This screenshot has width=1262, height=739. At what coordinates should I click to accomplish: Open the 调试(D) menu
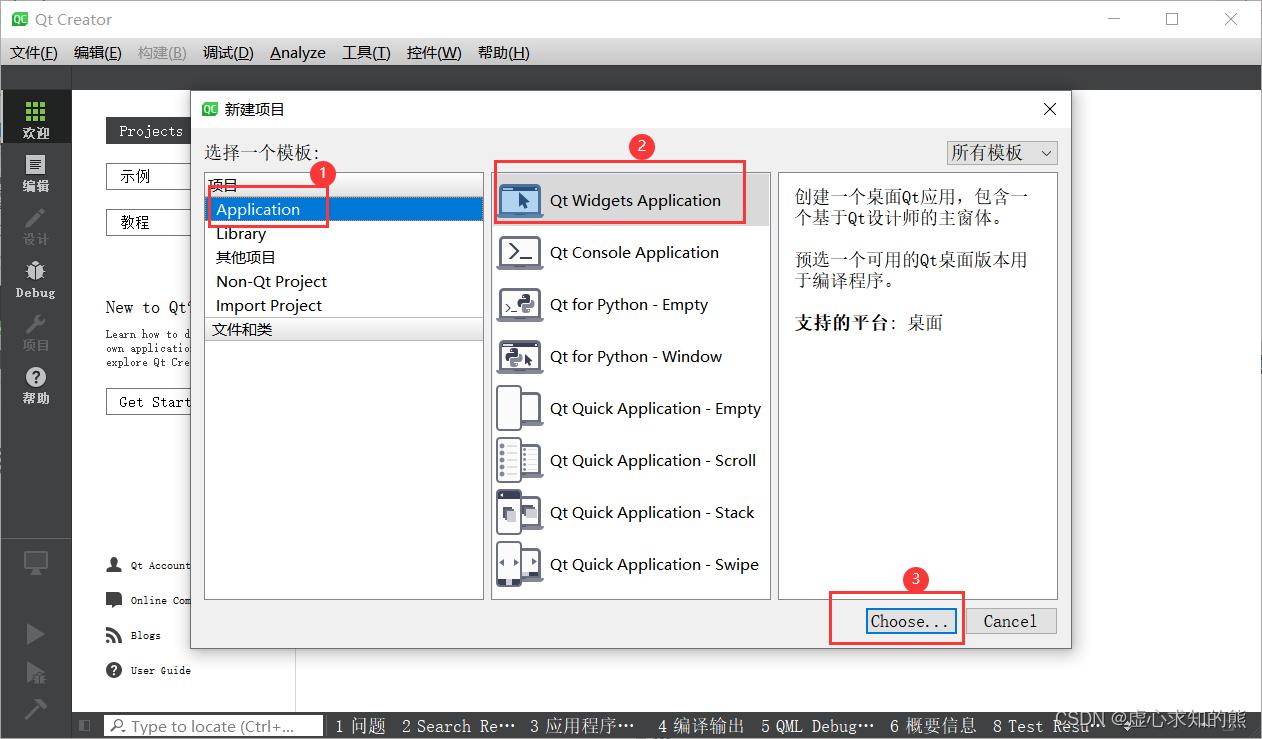tap(228, 53)
